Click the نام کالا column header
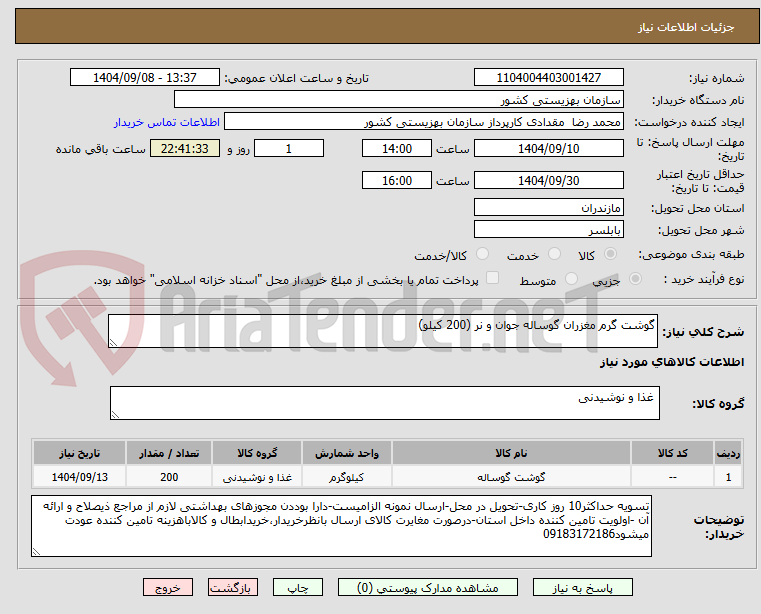Viewport: 761px width, 614px height. [511, 453]
